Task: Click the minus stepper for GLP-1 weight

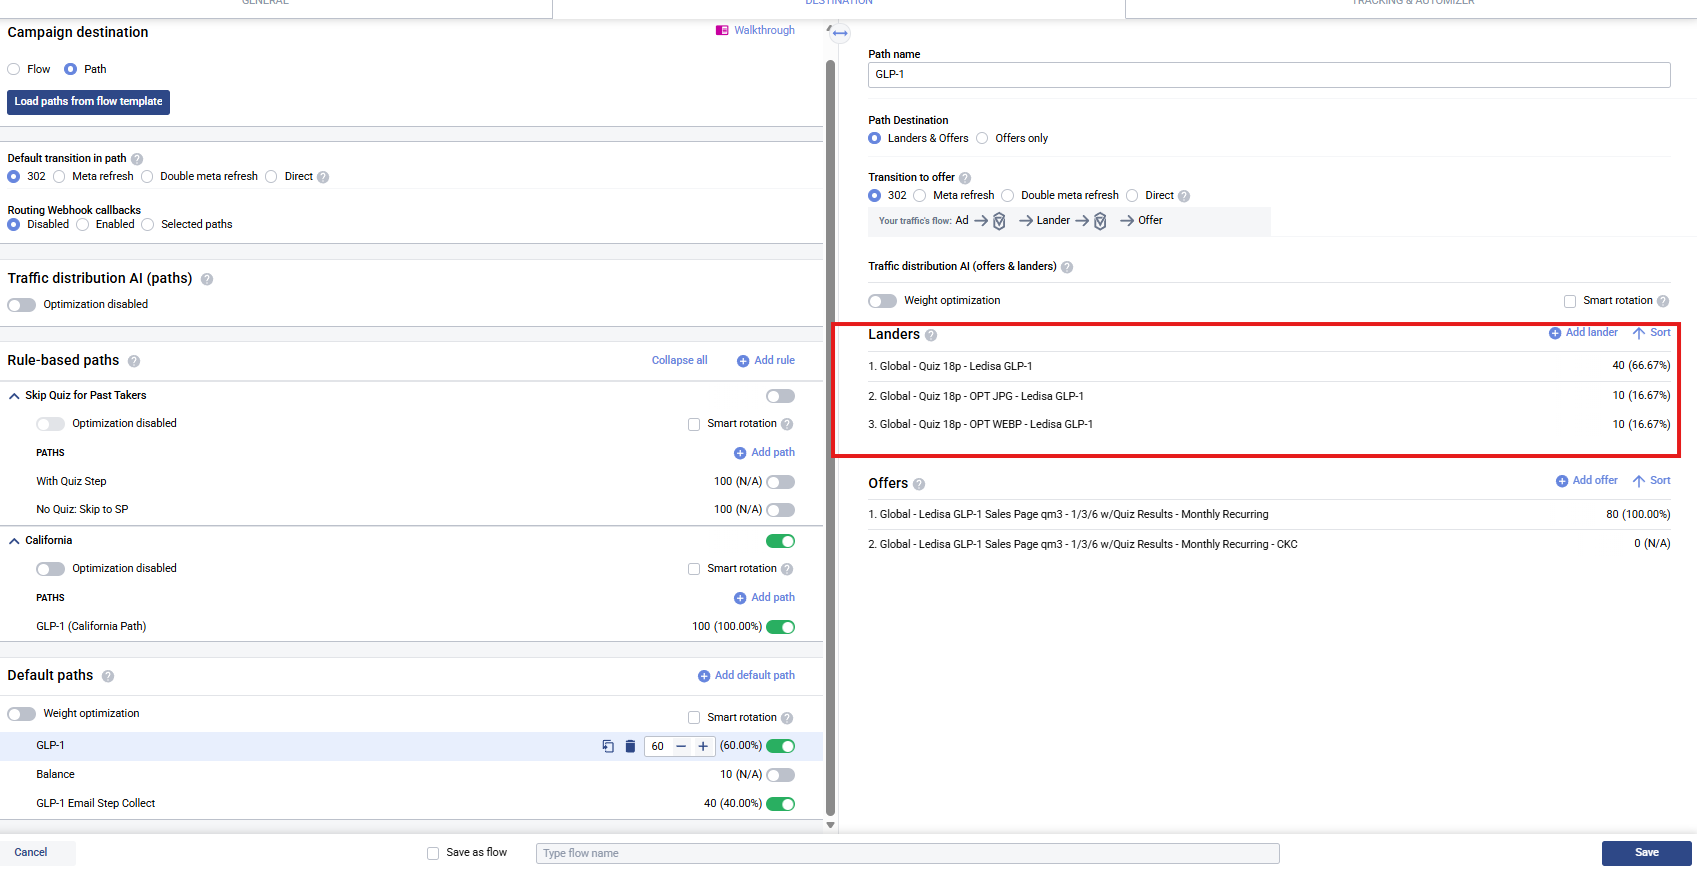Action: (x=681, y=746)
